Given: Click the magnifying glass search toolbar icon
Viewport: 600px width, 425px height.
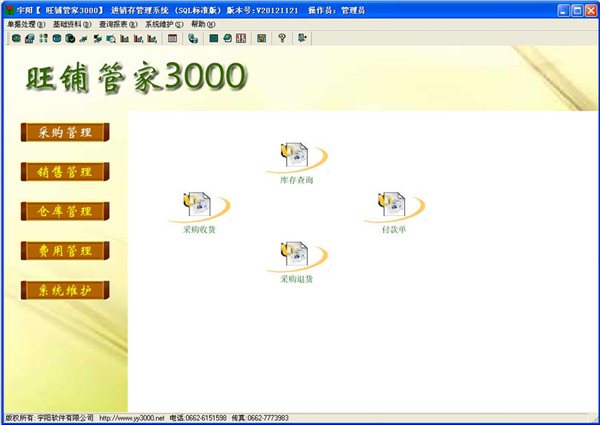Looking at the screenshot, I should click(x=111, y=38).
